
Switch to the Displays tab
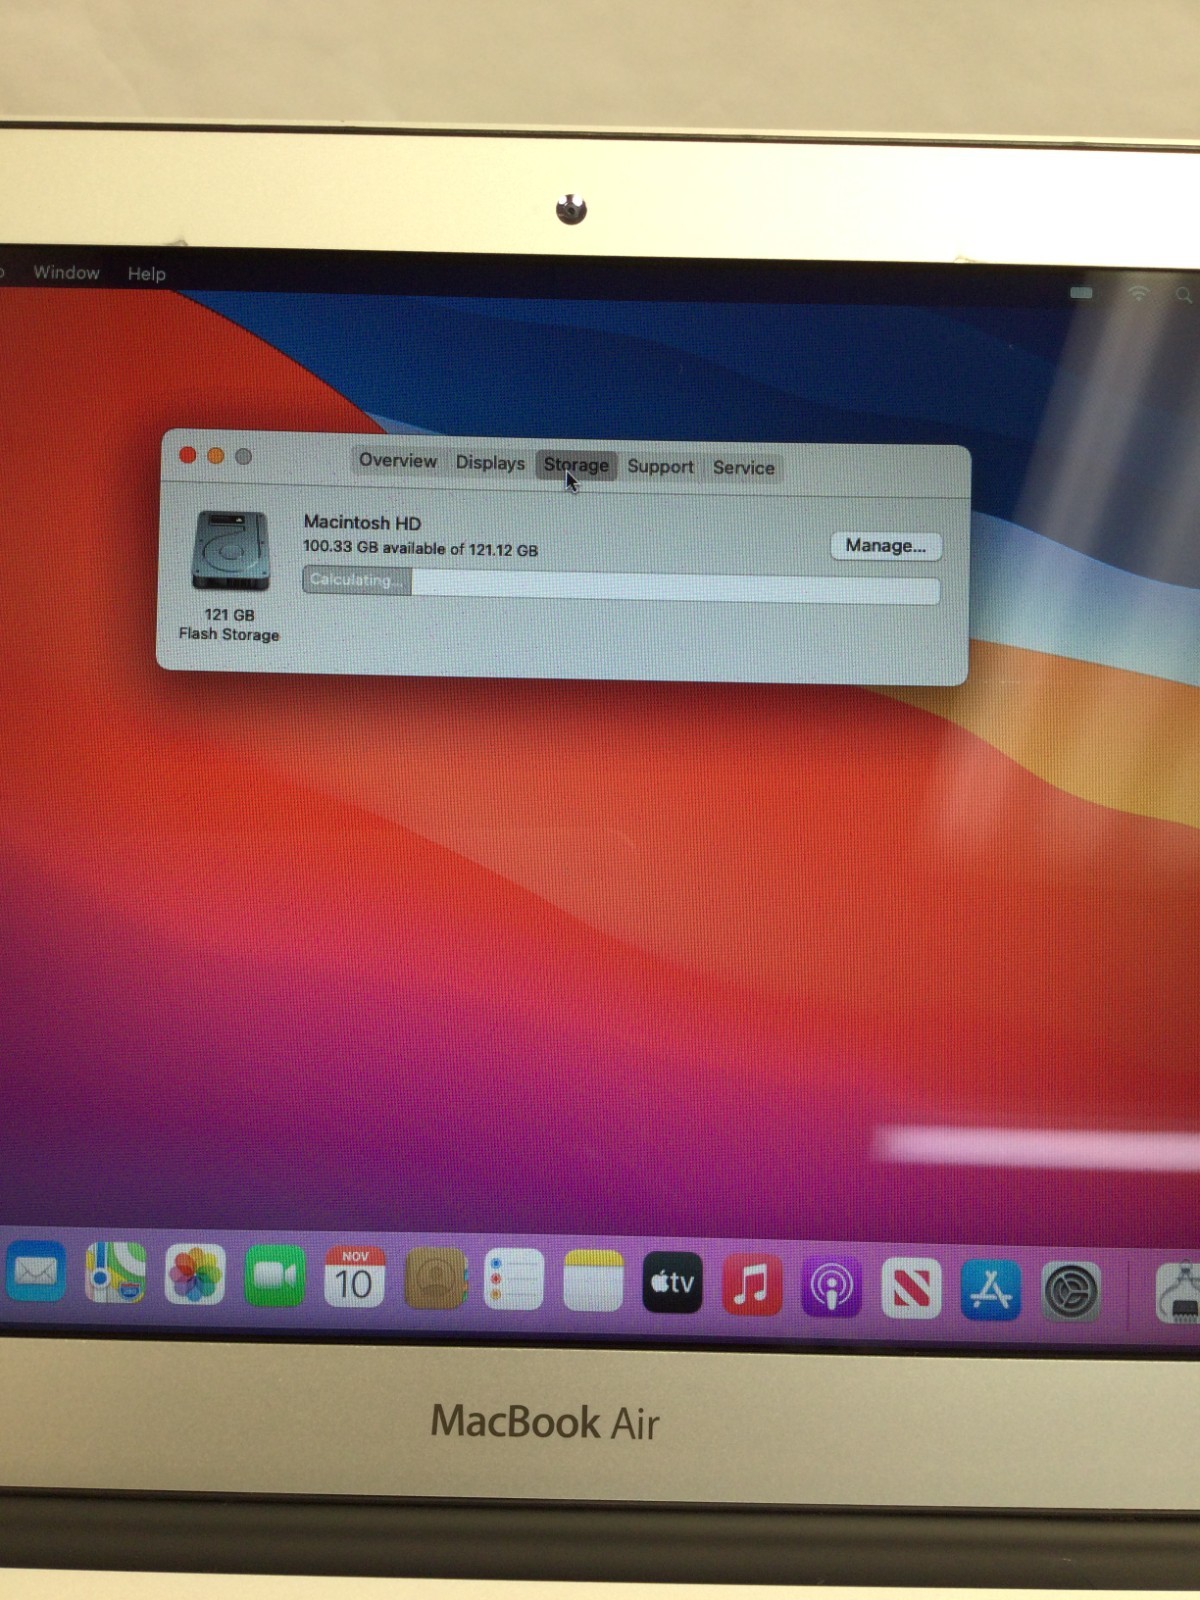tap(490, 462)
